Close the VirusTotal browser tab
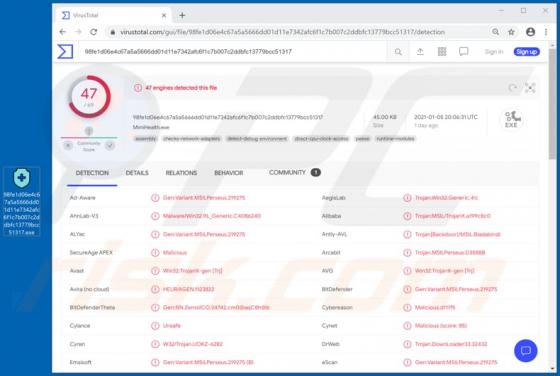This screenshot has width=560, height=376. click(164, 15)
